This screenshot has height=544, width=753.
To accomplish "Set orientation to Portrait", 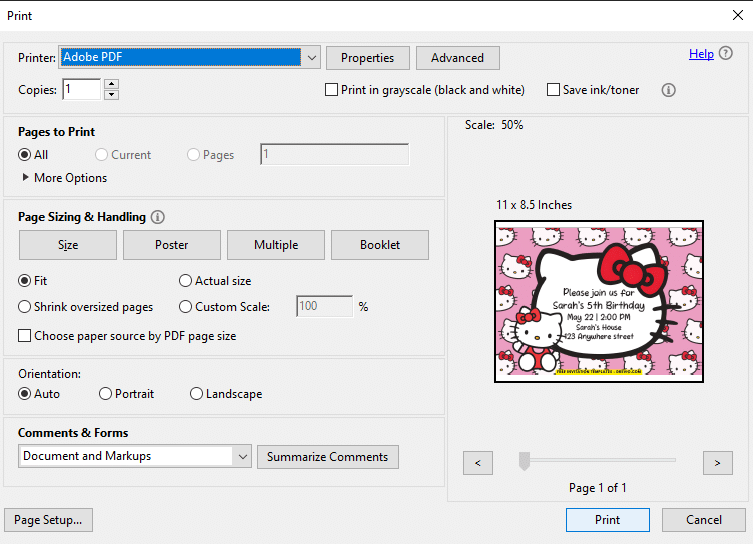I will point(105,394).
